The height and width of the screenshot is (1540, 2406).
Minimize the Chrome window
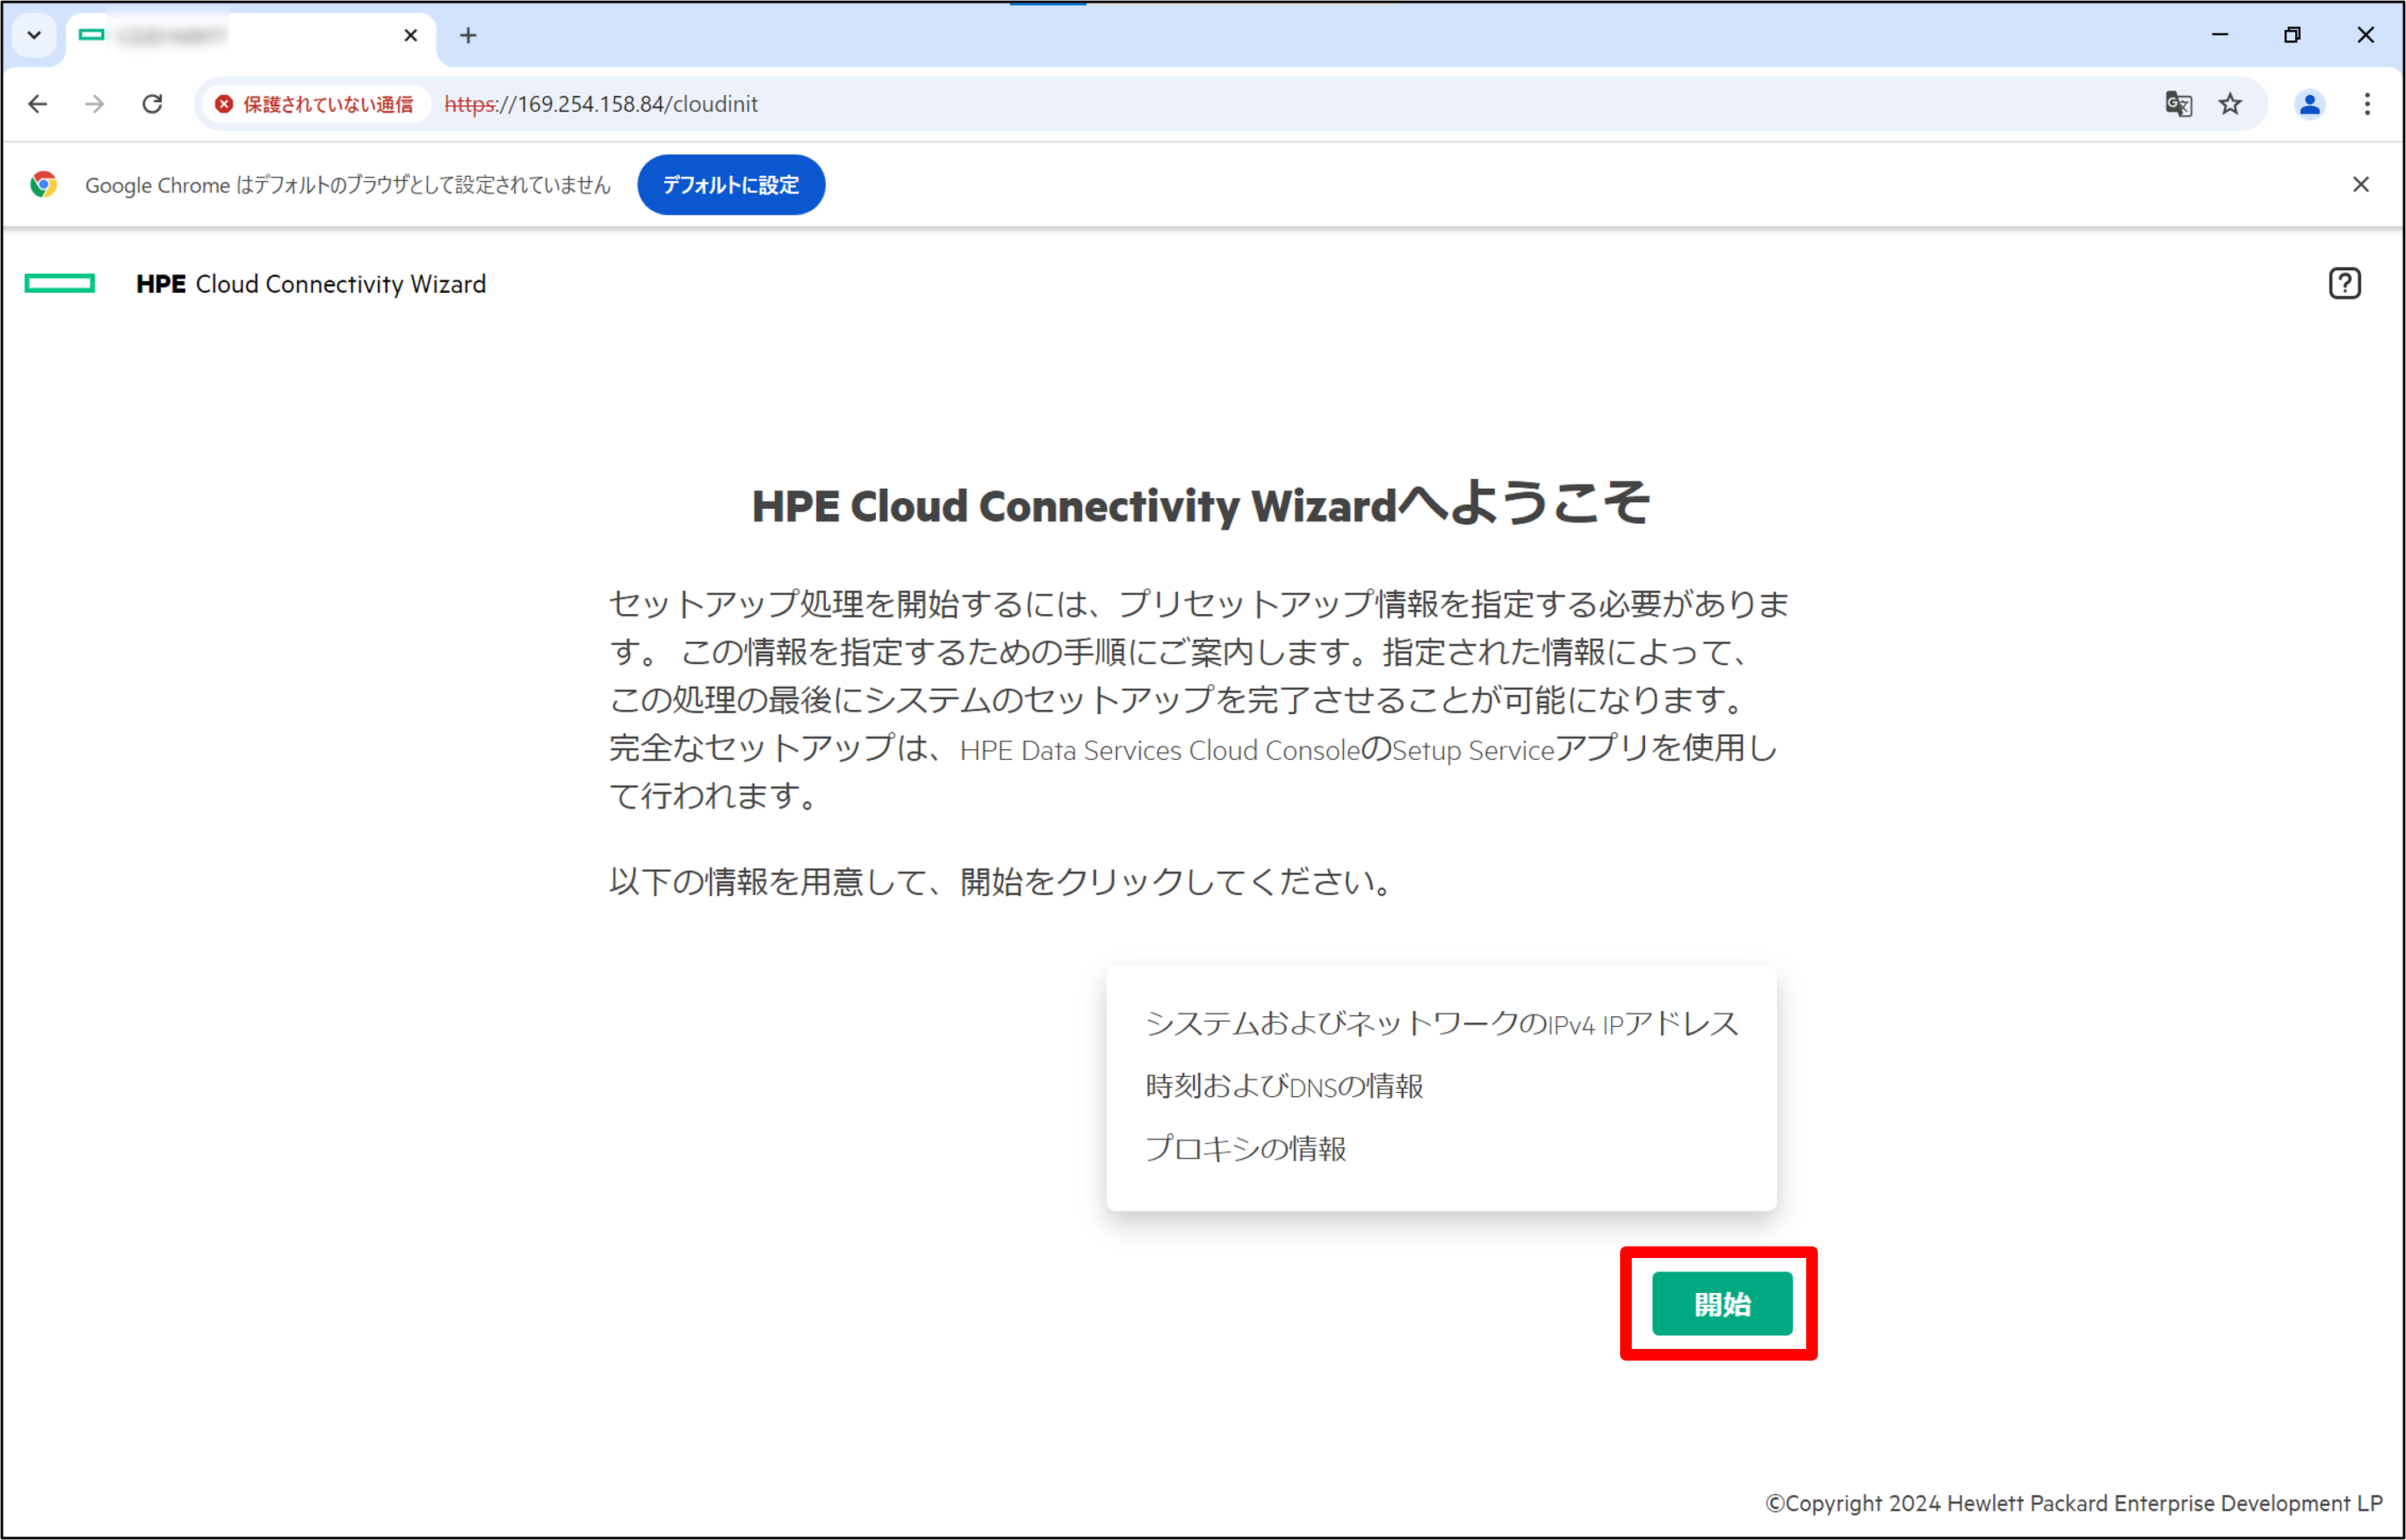pos(2219,35)
